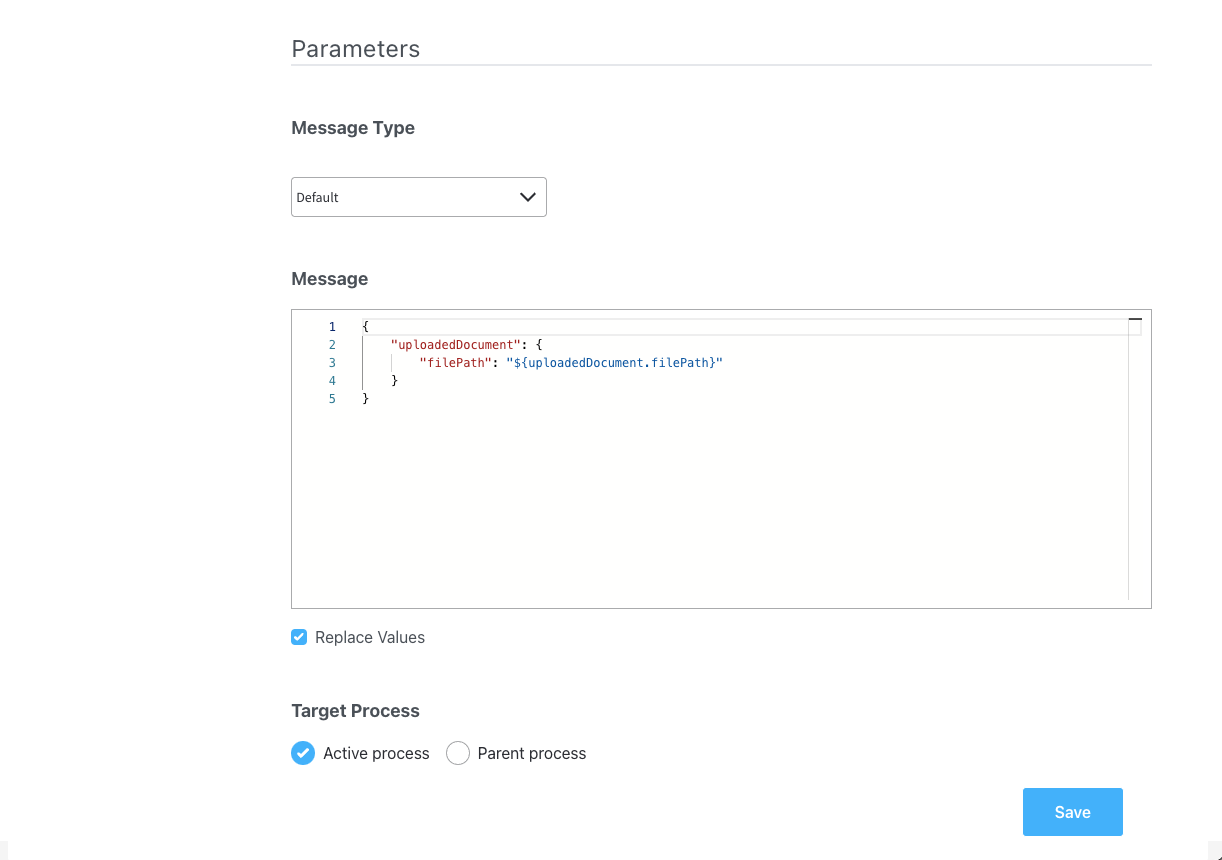1222x860 pixels.
Task: Toggle the Replace Values checkbox
Action: pos(299,637)
